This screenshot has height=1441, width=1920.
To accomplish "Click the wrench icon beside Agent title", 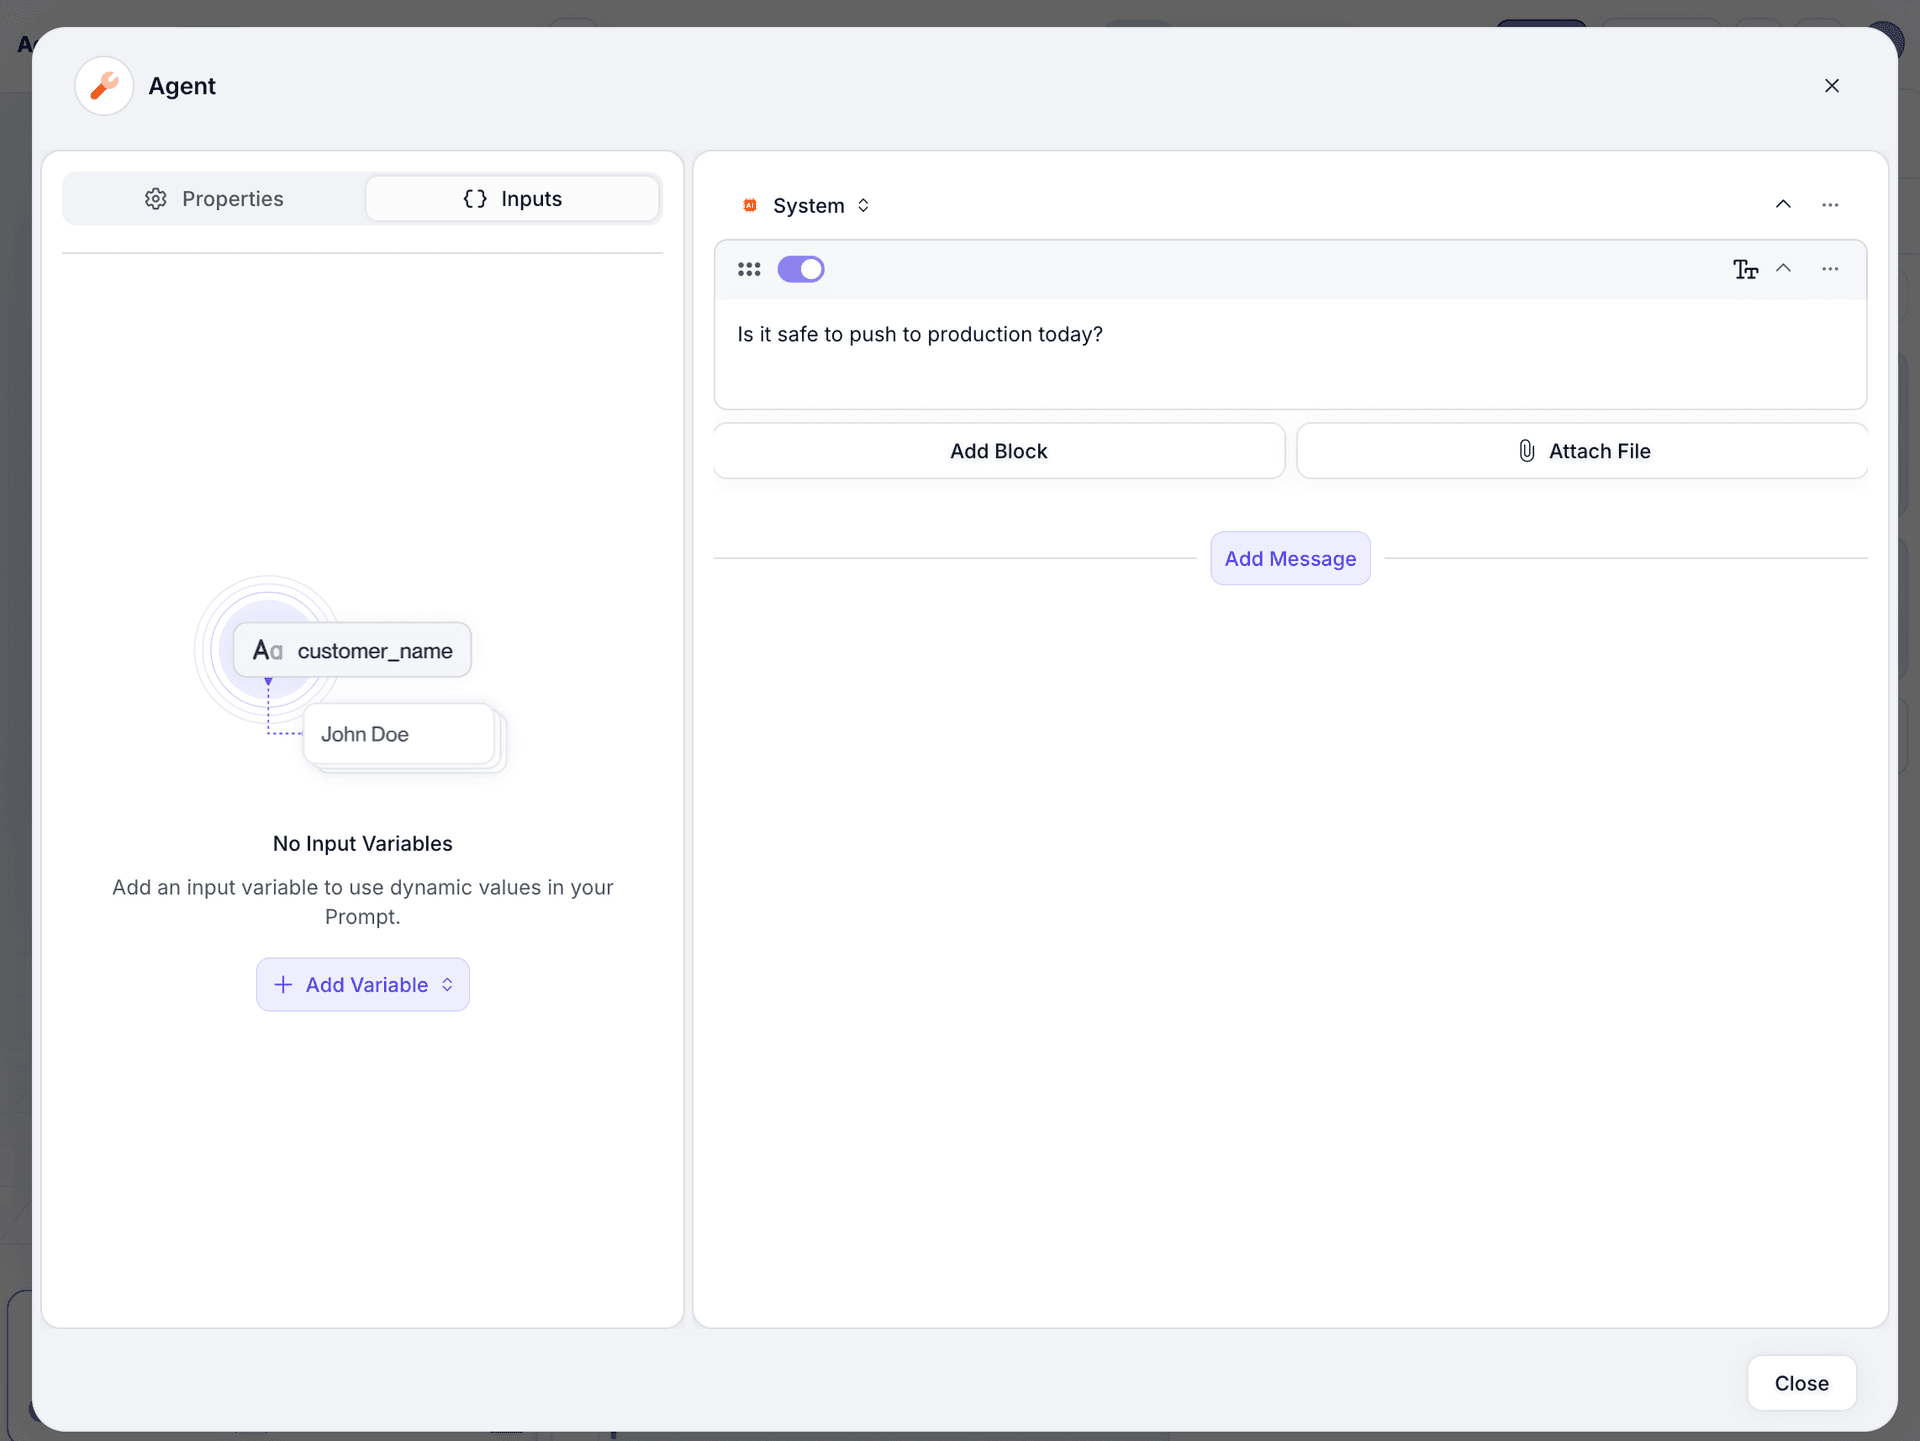I will [x=103, y=86].
